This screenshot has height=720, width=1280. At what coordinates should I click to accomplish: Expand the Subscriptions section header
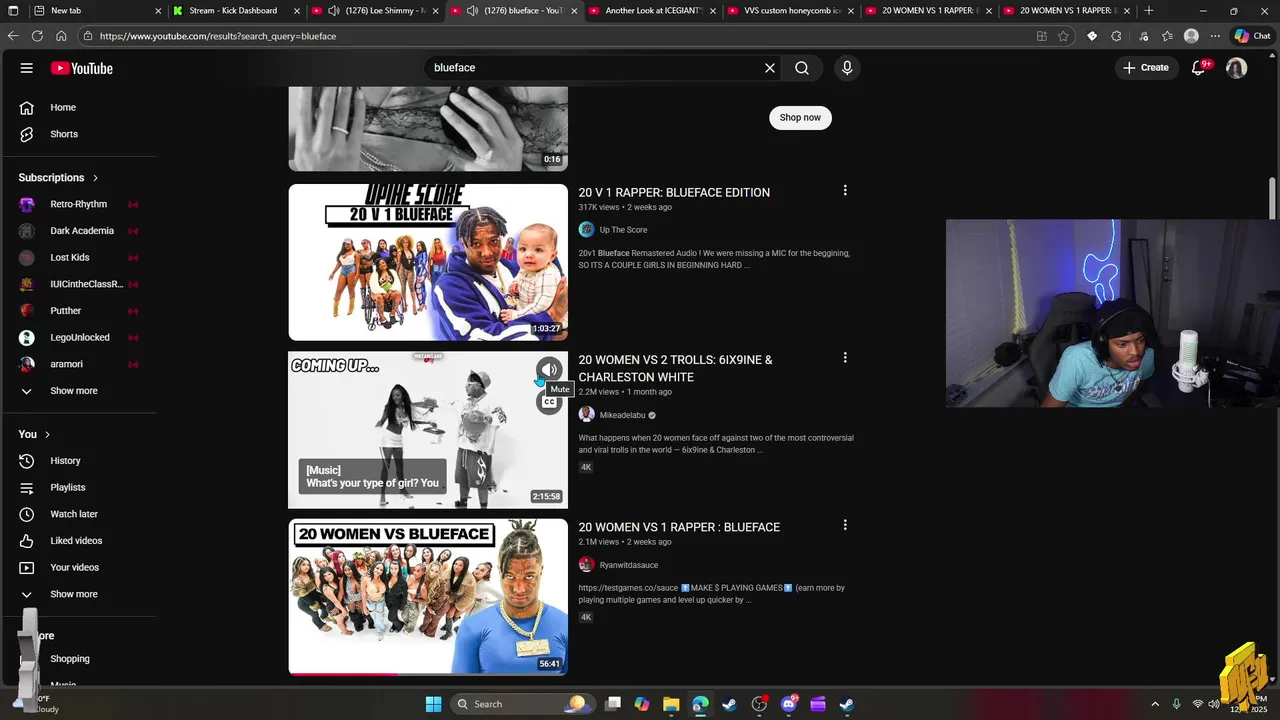(x=59, y=177)
